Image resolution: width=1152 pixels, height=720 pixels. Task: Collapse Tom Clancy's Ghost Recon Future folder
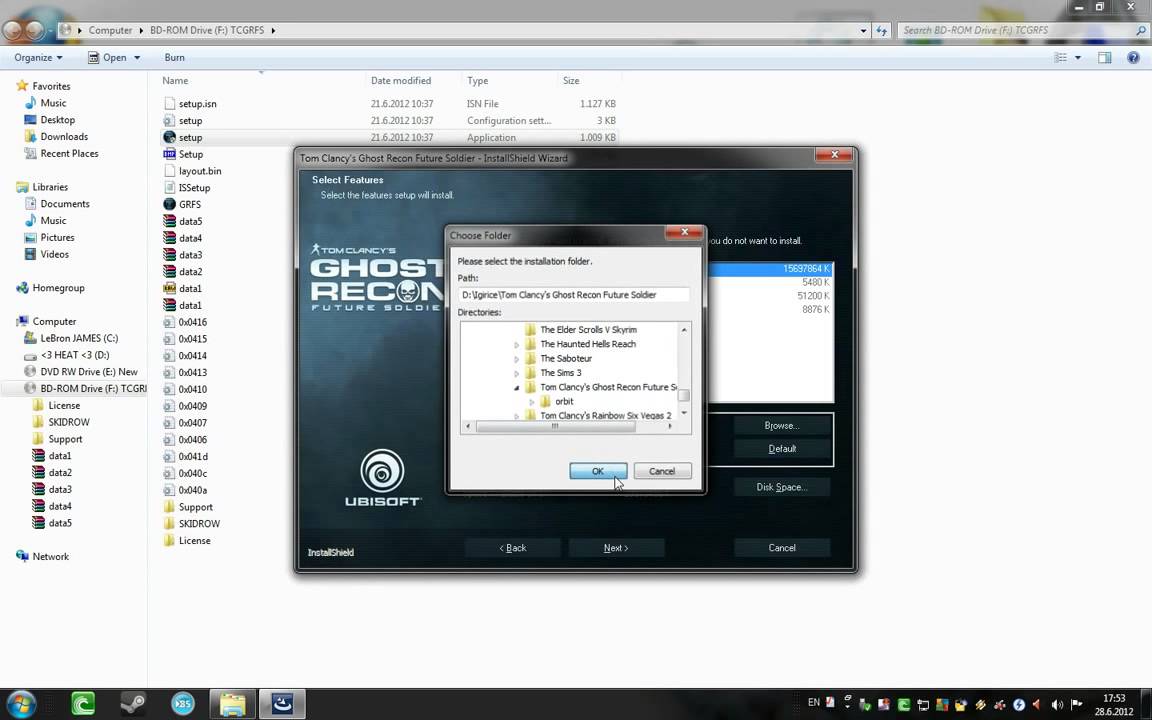pos(516,387)
